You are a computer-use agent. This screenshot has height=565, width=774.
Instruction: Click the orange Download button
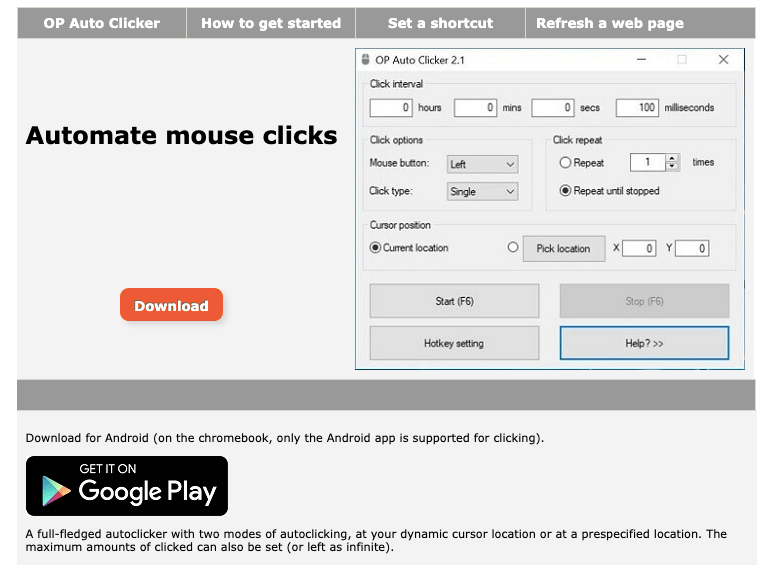click(171, 305)
